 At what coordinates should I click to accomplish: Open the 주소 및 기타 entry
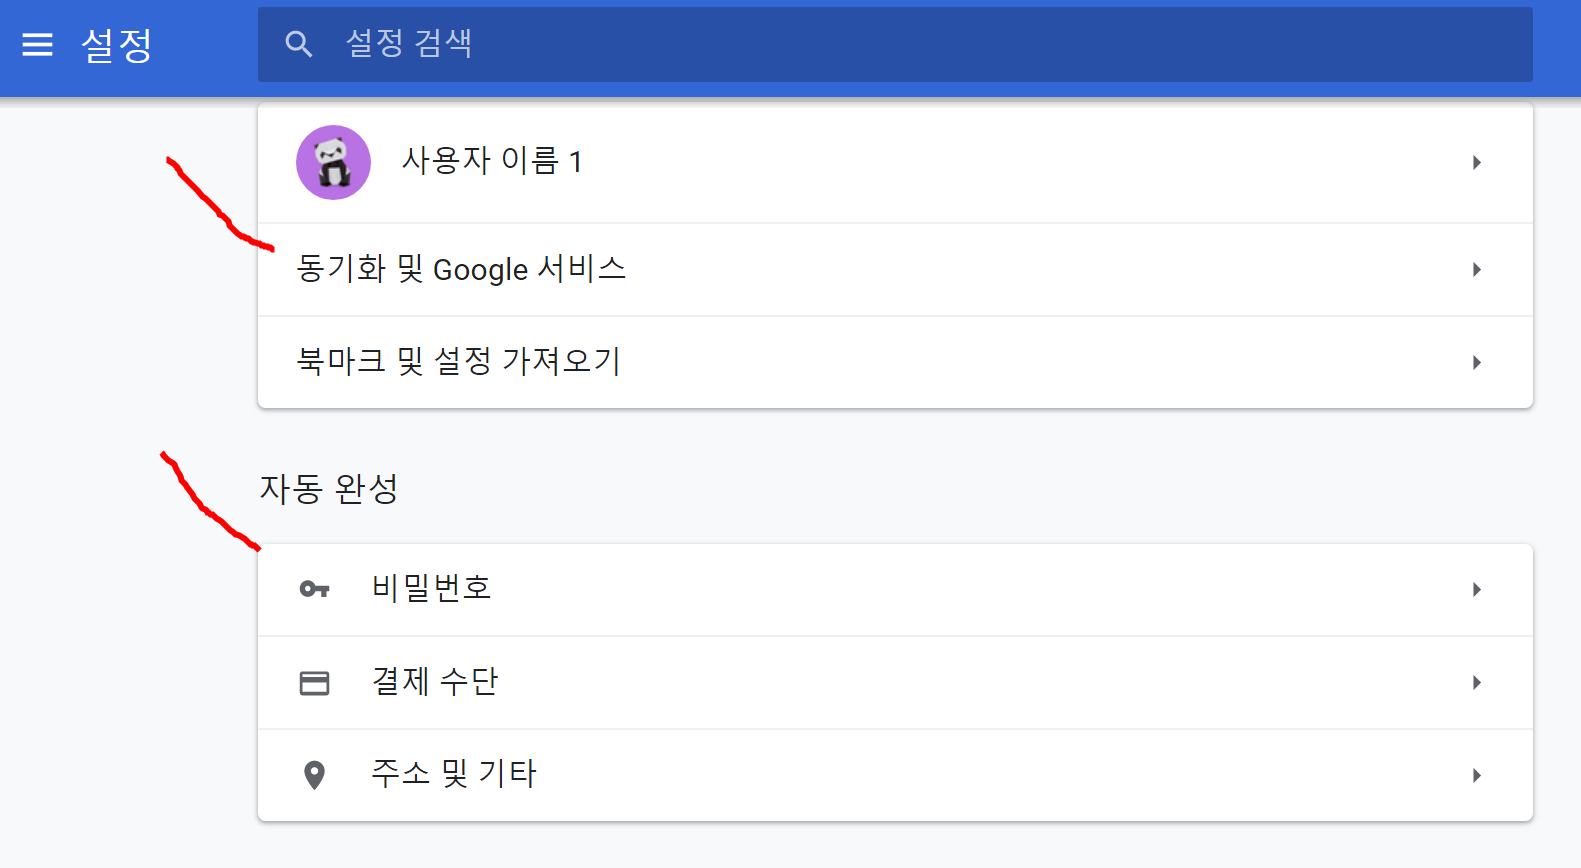[x=895, y=775]
